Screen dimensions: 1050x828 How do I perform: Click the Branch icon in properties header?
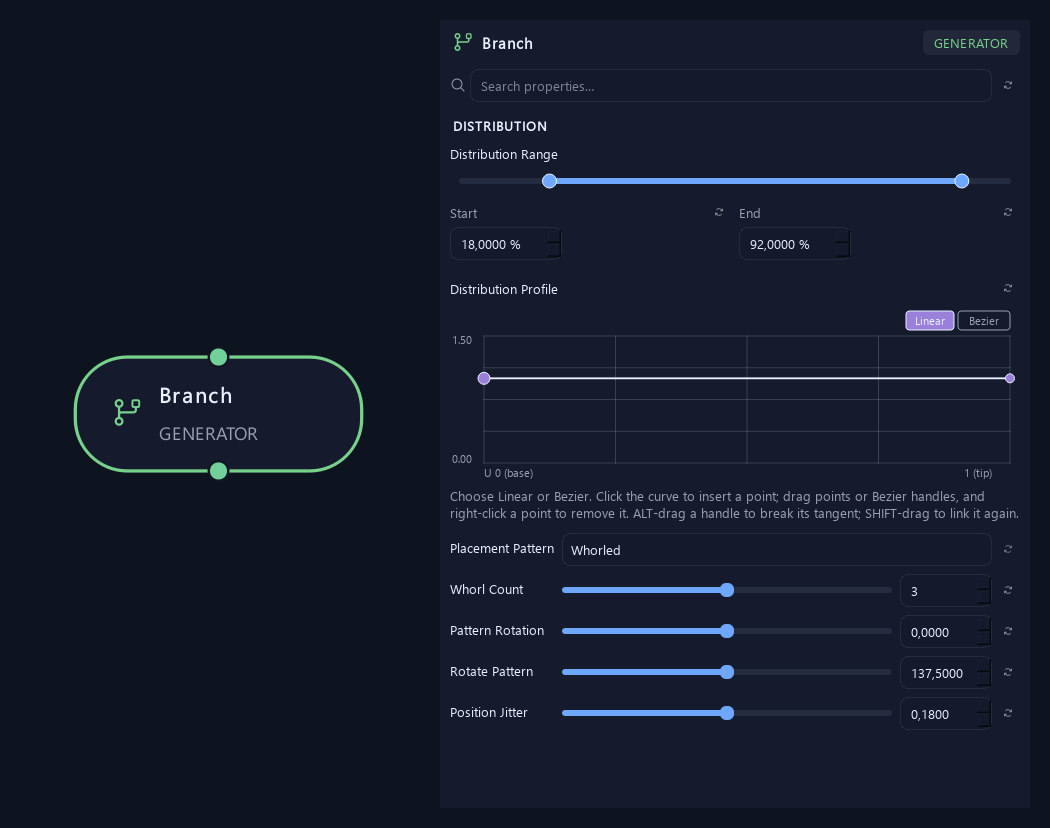click(463, 42)
